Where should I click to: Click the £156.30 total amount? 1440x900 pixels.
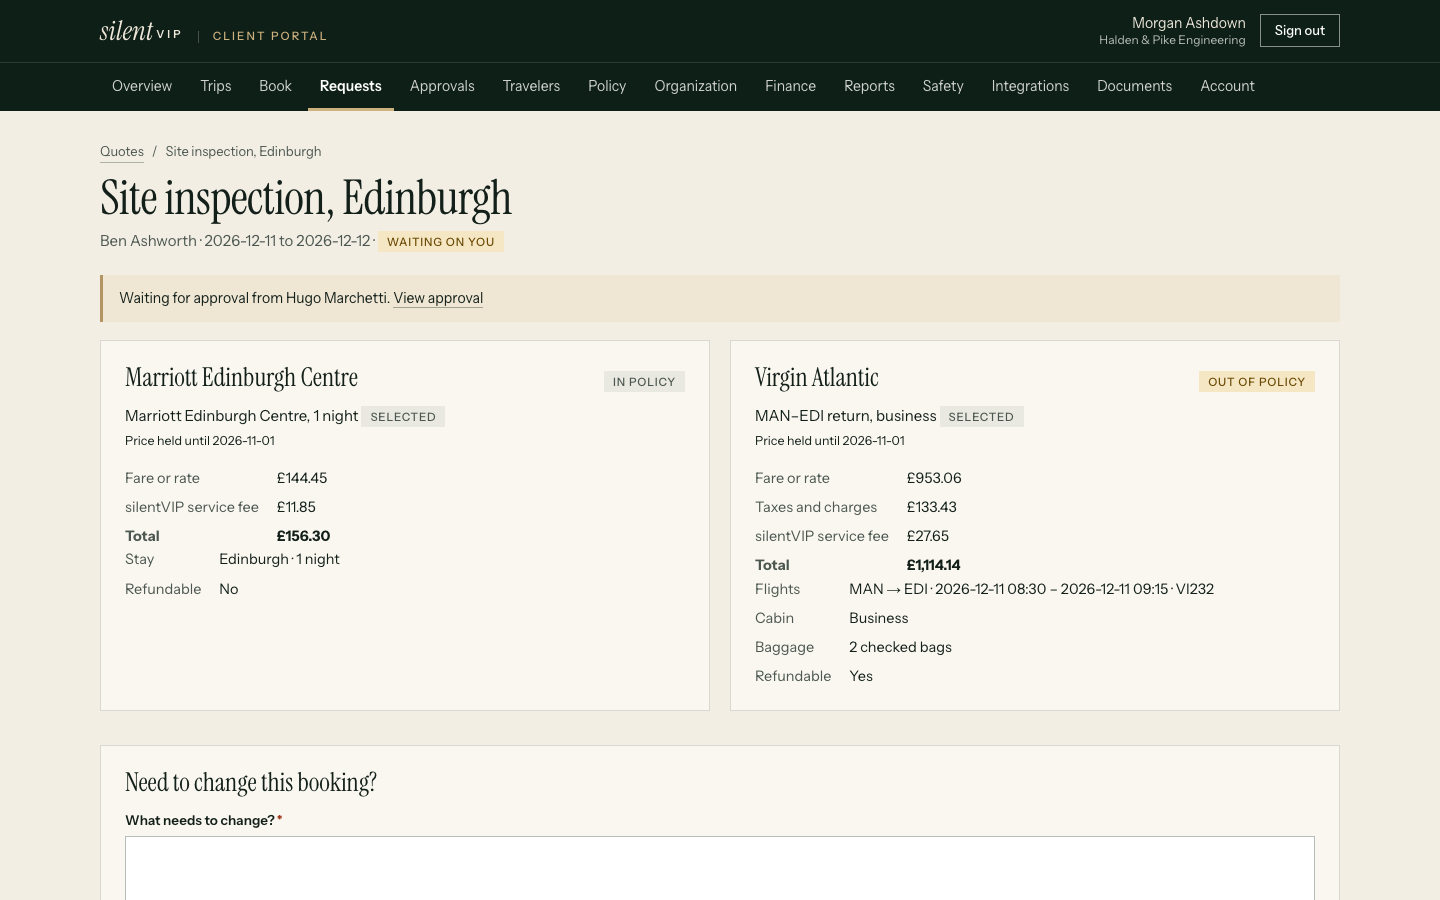[x=303, y=536]
